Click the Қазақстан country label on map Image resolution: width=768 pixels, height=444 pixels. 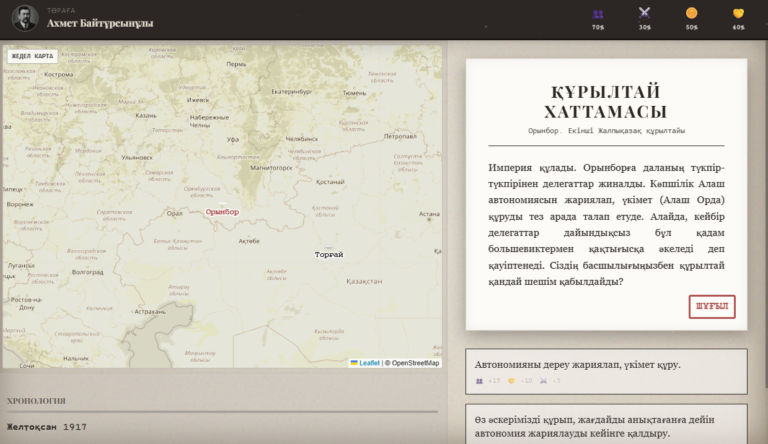tap(364, 281)
